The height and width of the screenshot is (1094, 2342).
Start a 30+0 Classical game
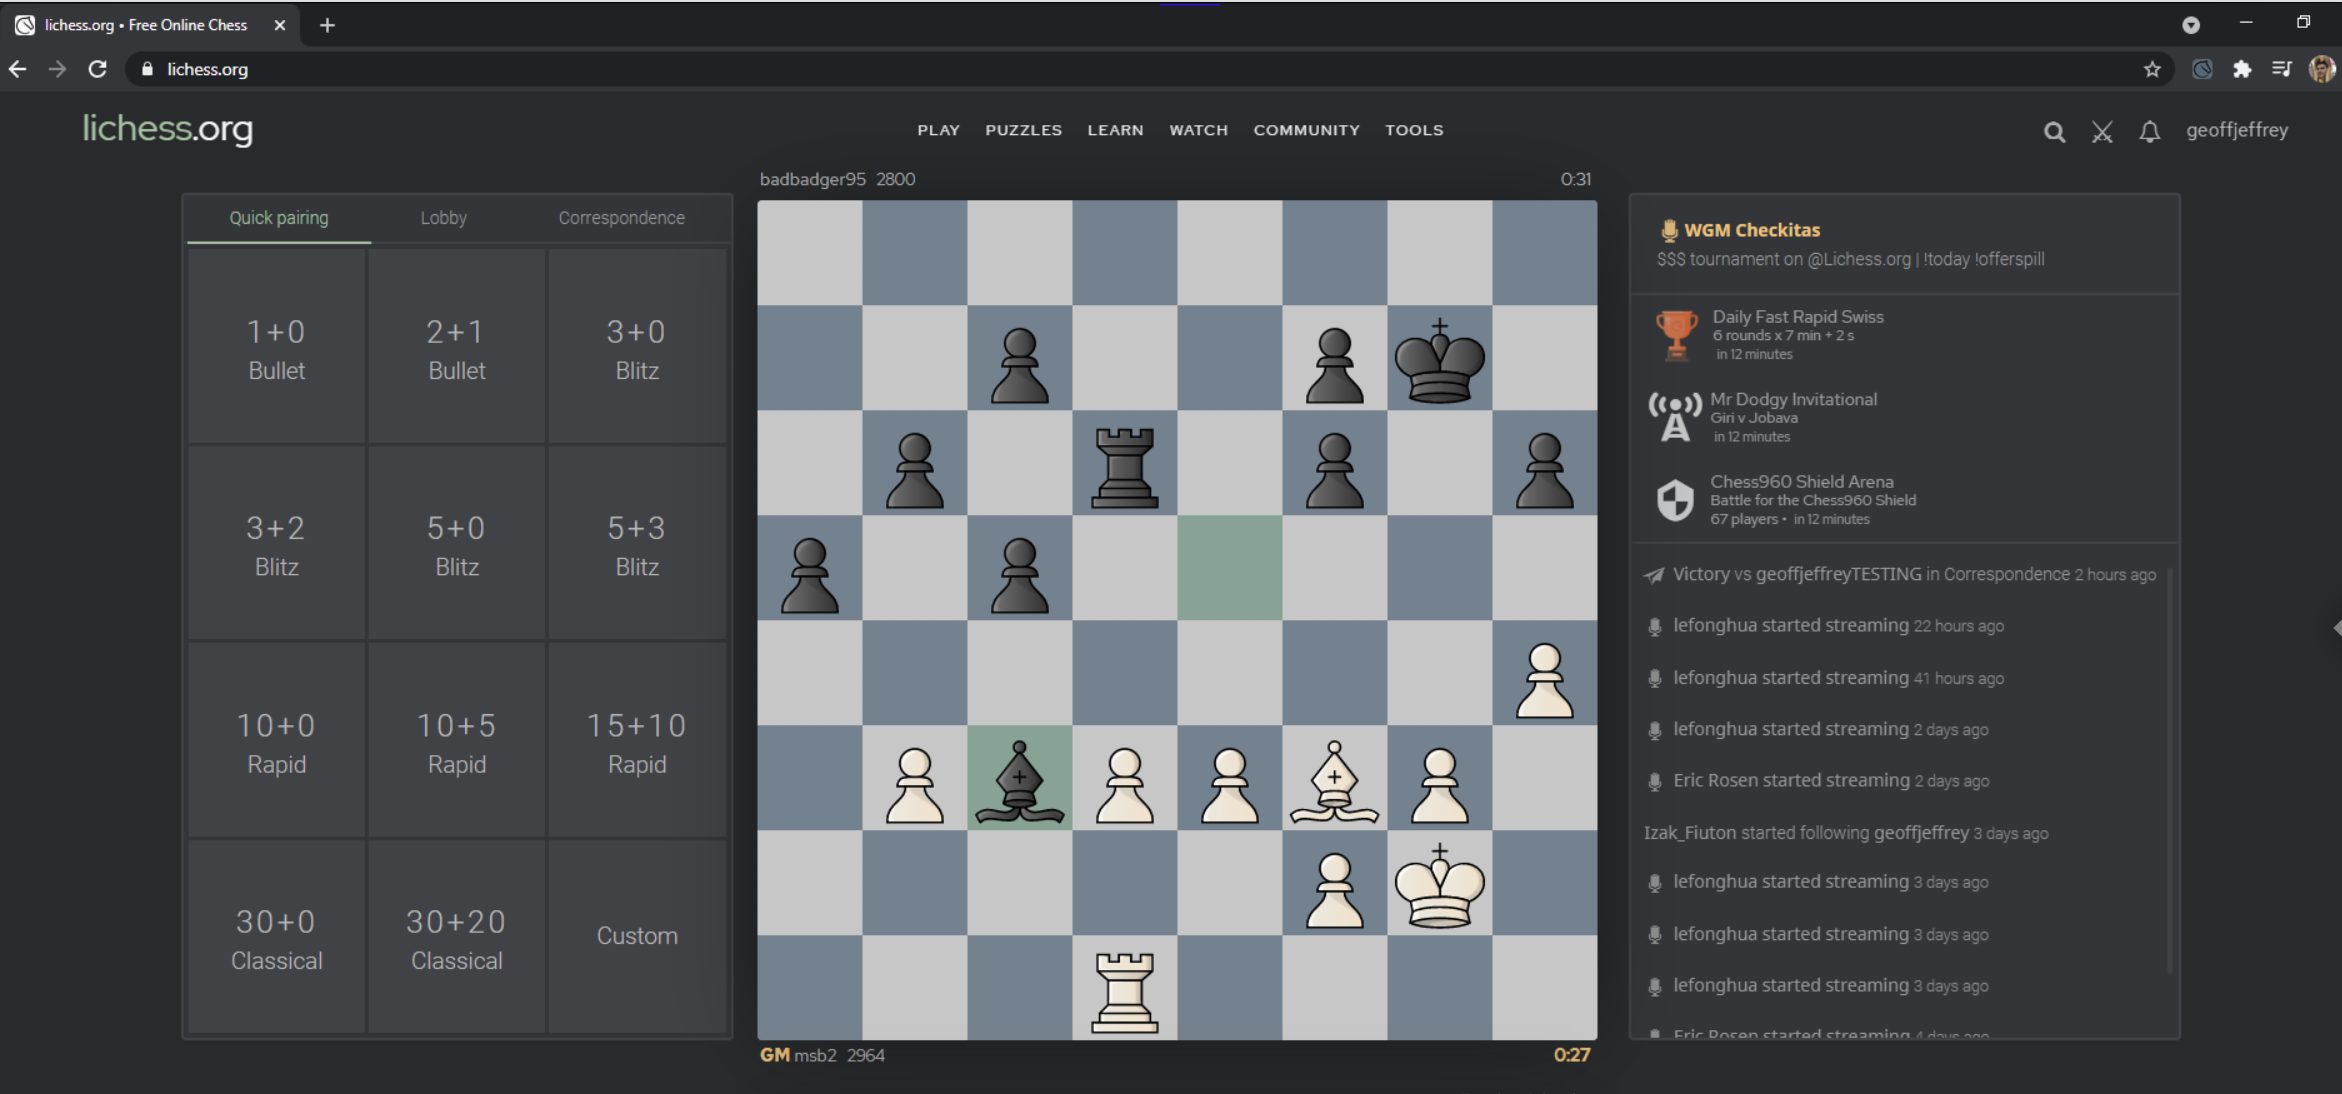(x=277, y=937)
